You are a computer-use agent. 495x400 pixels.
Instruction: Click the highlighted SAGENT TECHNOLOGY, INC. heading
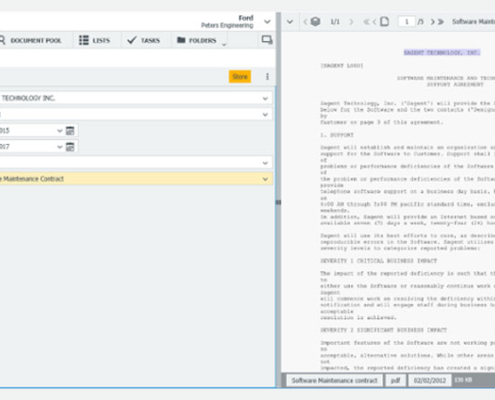pyautogui.click(x=442, y=53)
